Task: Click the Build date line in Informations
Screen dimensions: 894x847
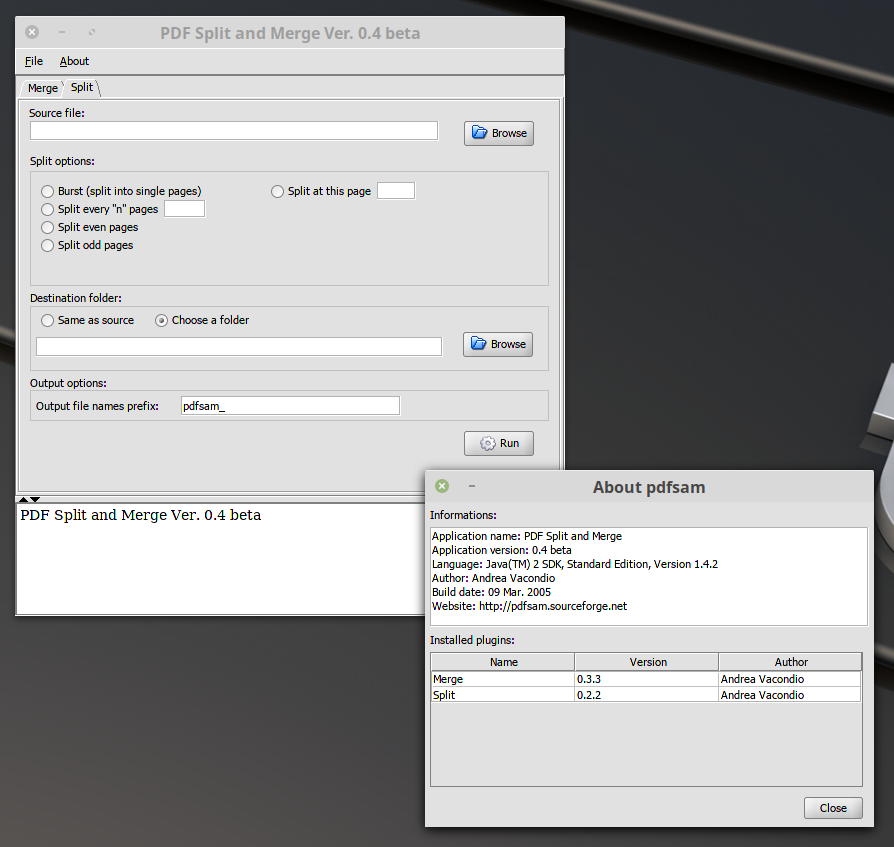Action: click(491, 592)
